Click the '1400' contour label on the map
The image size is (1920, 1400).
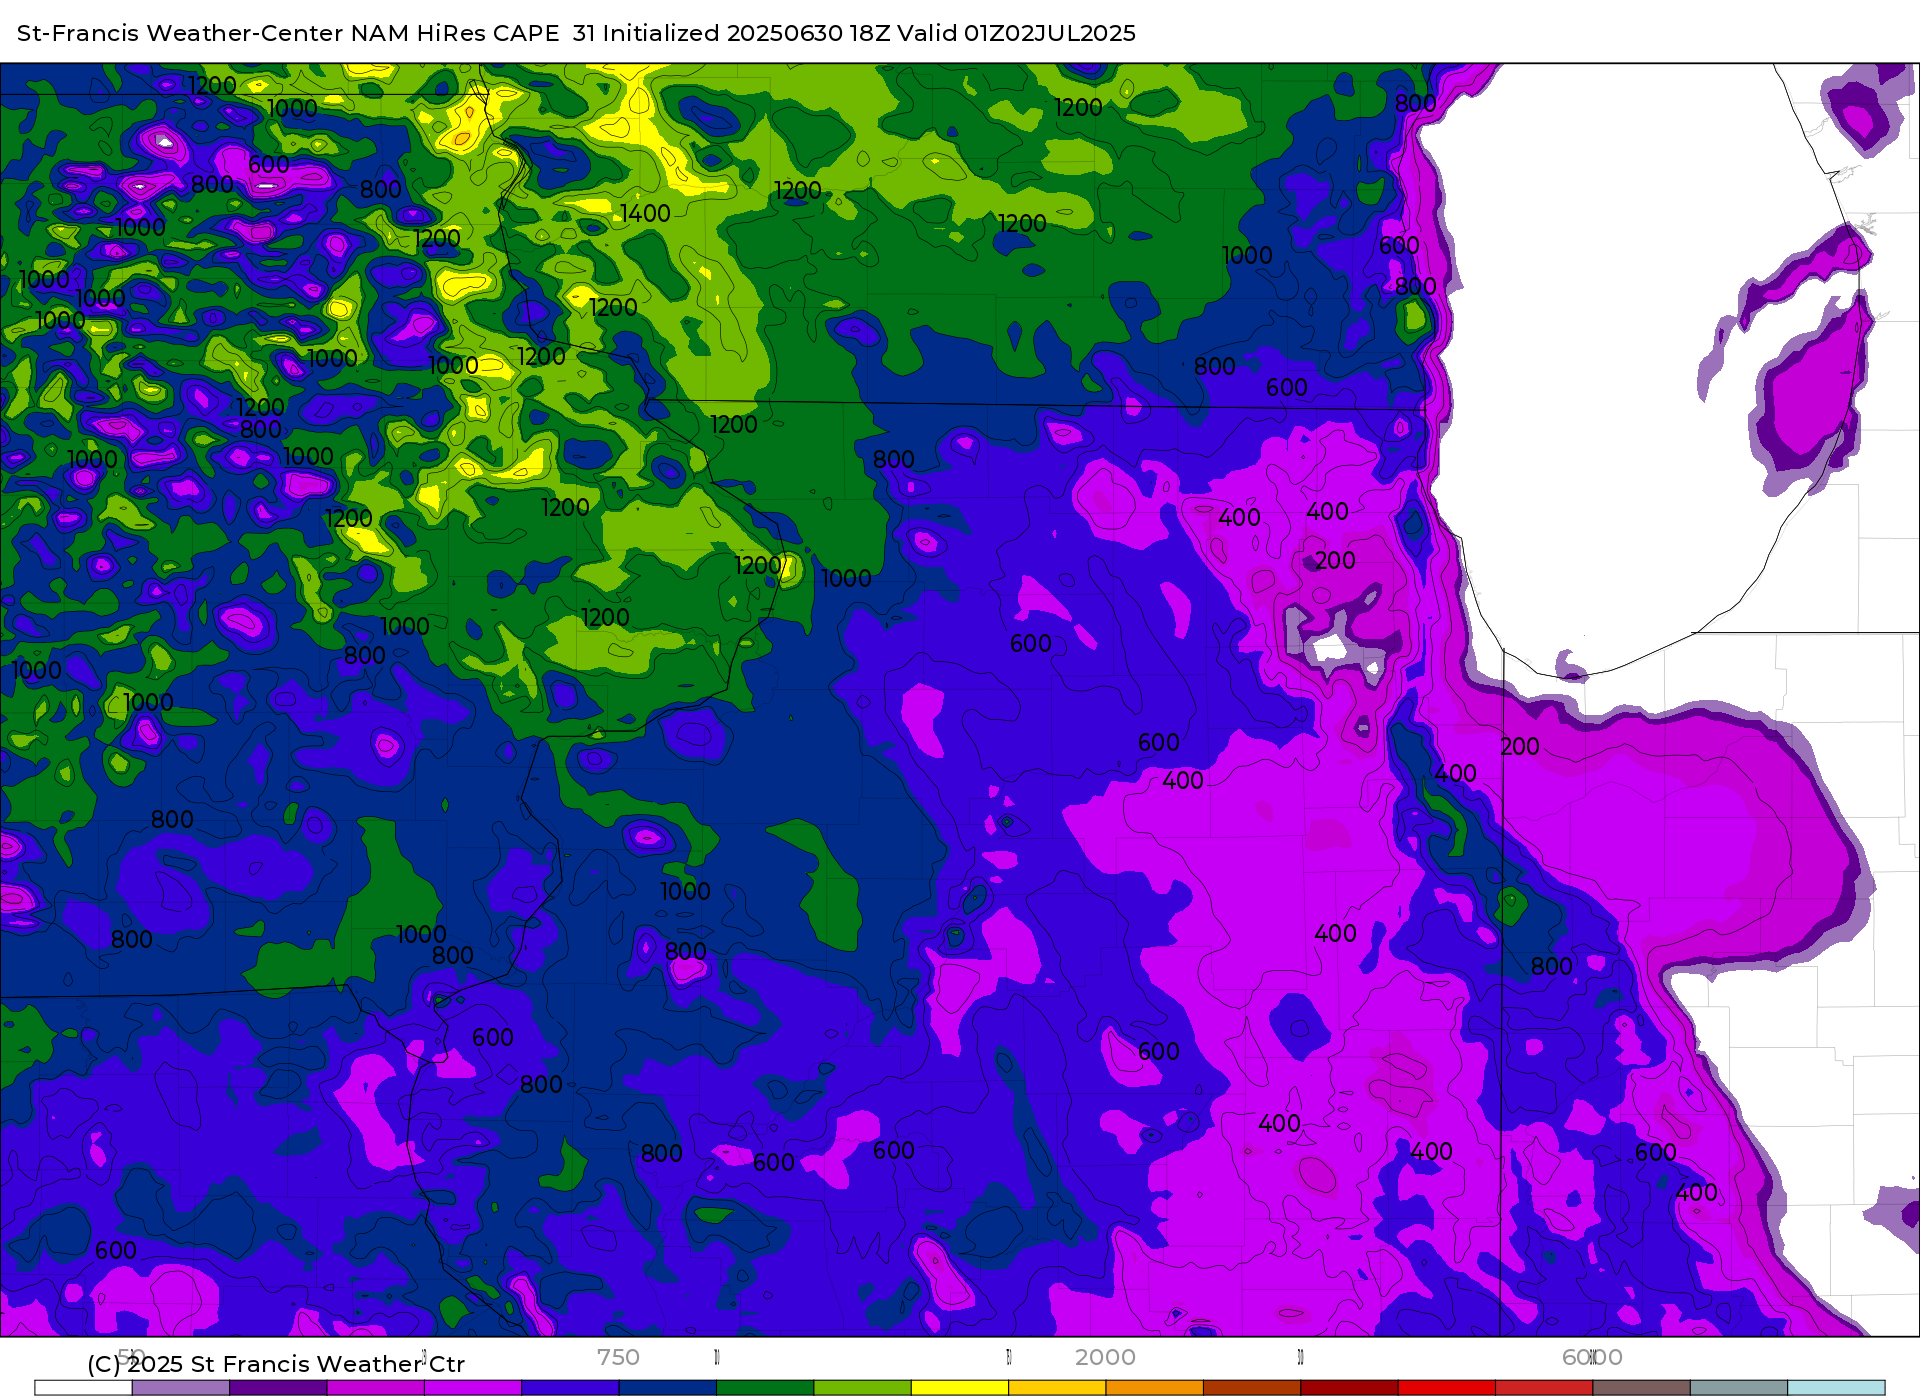coord(645,214)
